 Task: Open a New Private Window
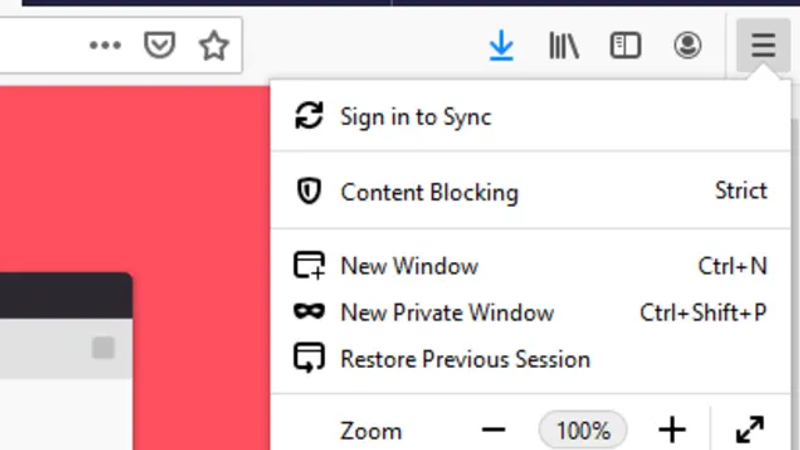click(447, 312)
